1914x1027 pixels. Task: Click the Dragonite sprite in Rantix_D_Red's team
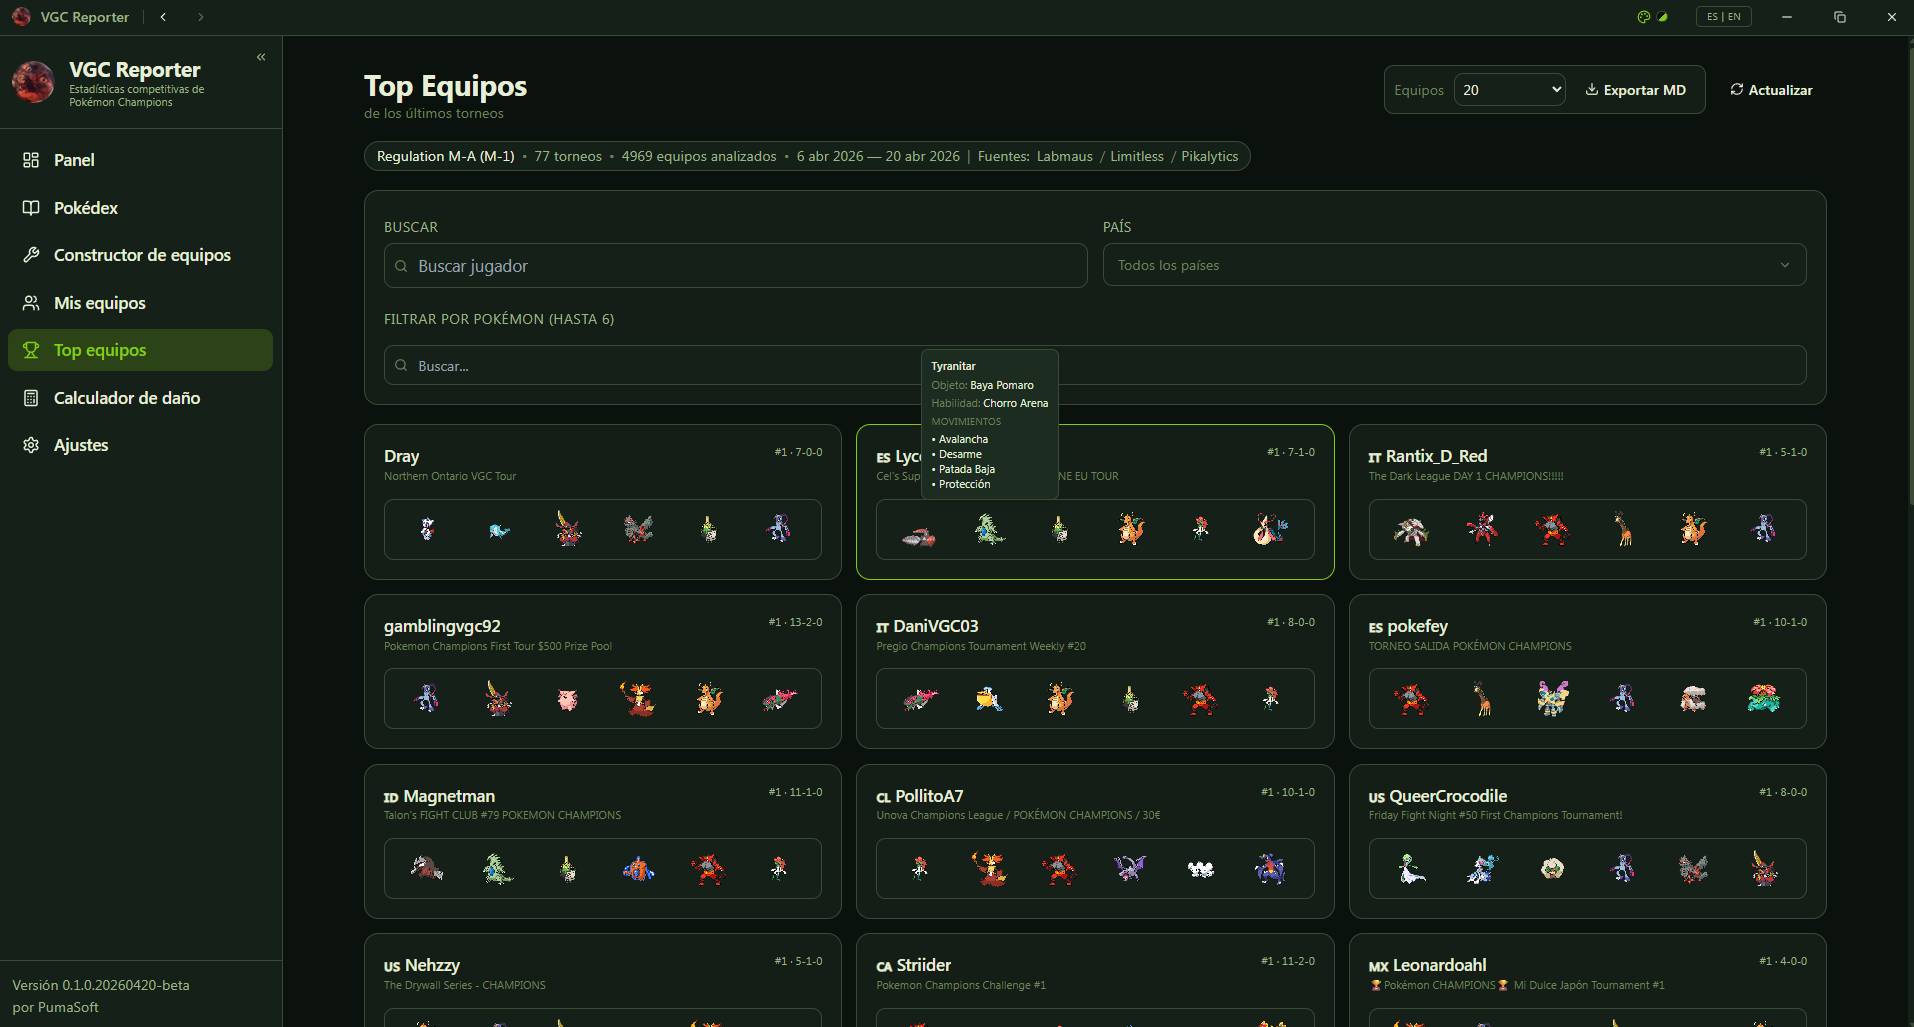[x=1693, y=529]
